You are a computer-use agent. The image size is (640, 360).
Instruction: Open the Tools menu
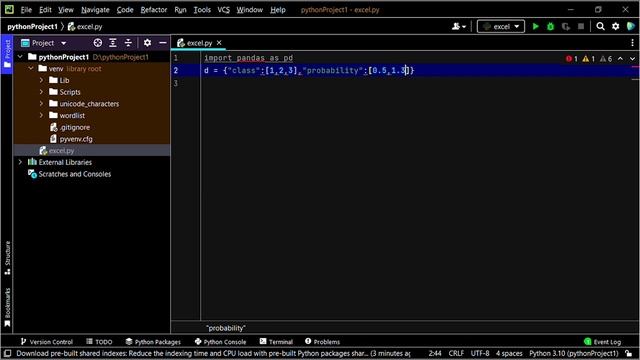click(202, 9)
